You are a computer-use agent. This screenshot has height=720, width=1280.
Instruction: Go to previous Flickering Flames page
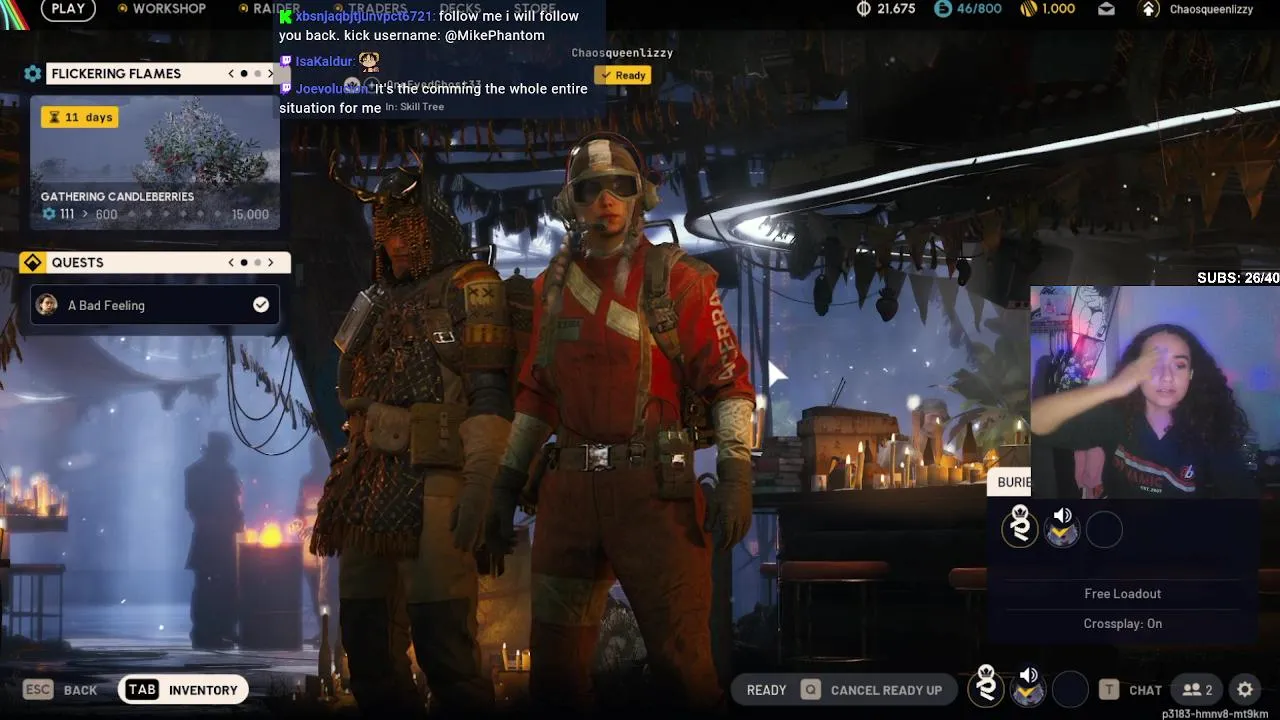point(231,74)
